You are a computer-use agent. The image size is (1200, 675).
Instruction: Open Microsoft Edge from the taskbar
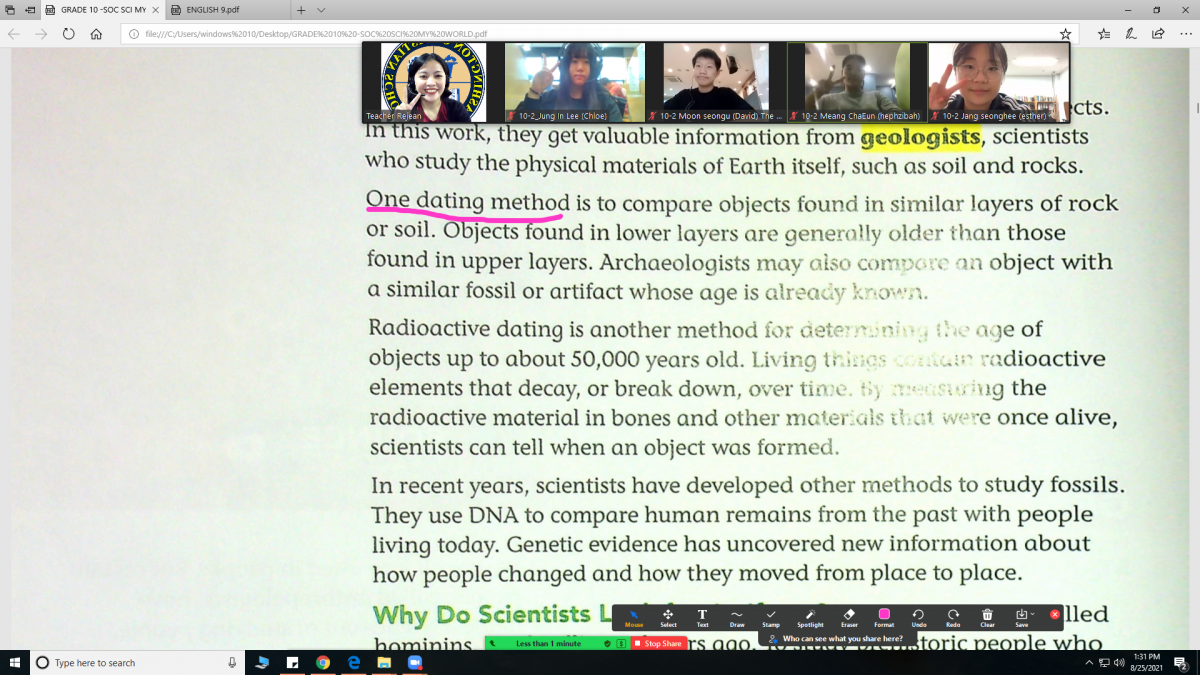(353, 662)
